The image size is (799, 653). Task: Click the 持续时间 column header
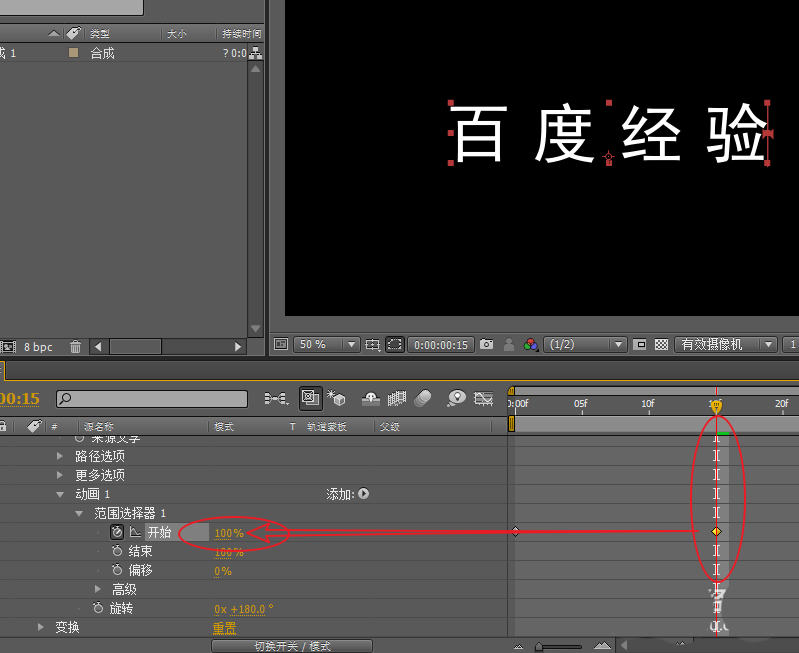tap(242, 34)
